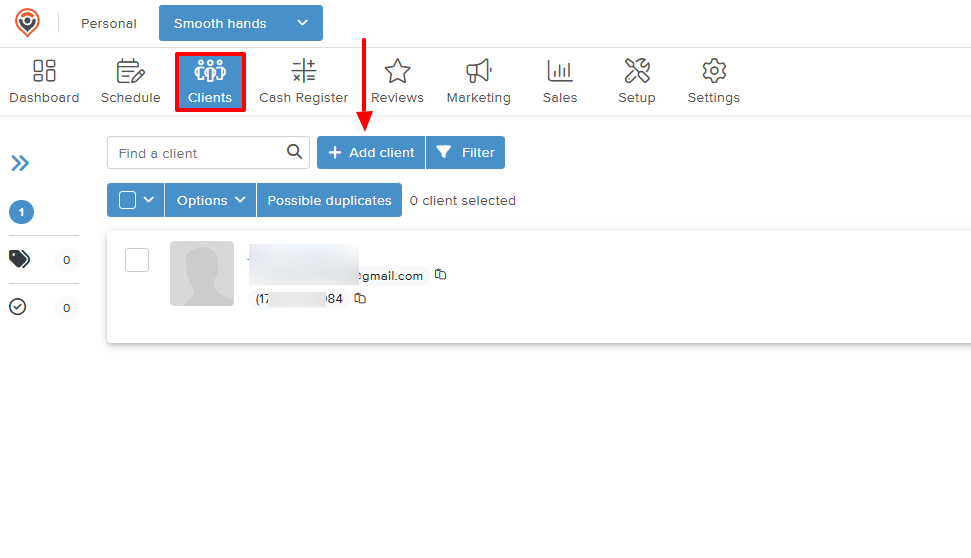This screenshot has height=558, width=971.
Task: Copy the client's email address
Action: (441, 275)
